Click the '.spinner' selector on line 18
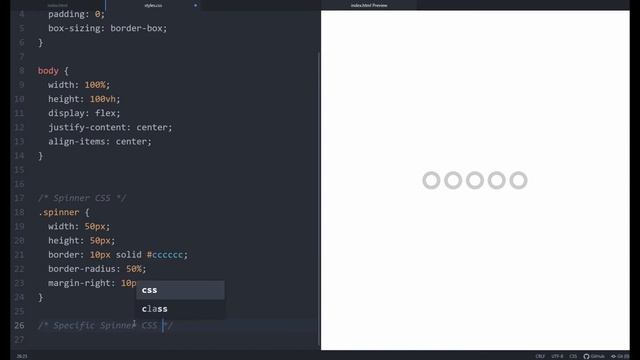The image size is (640, 360). click(x=58, y=212)
